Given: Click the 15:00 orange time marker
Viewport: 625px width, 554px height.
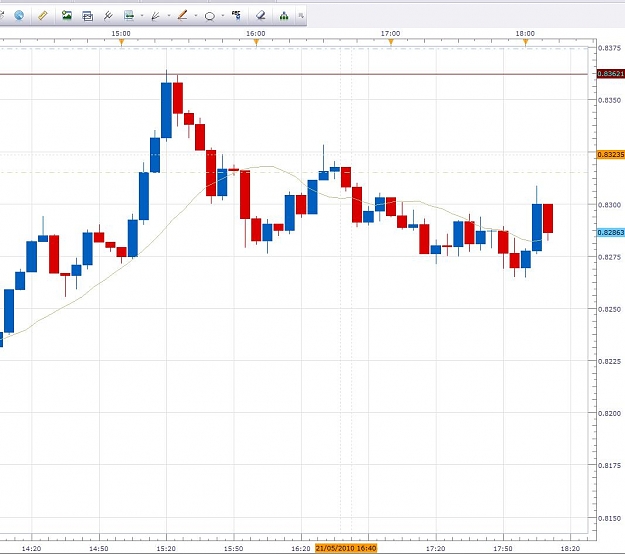Looking at the screenshot, I should point(122,42).
